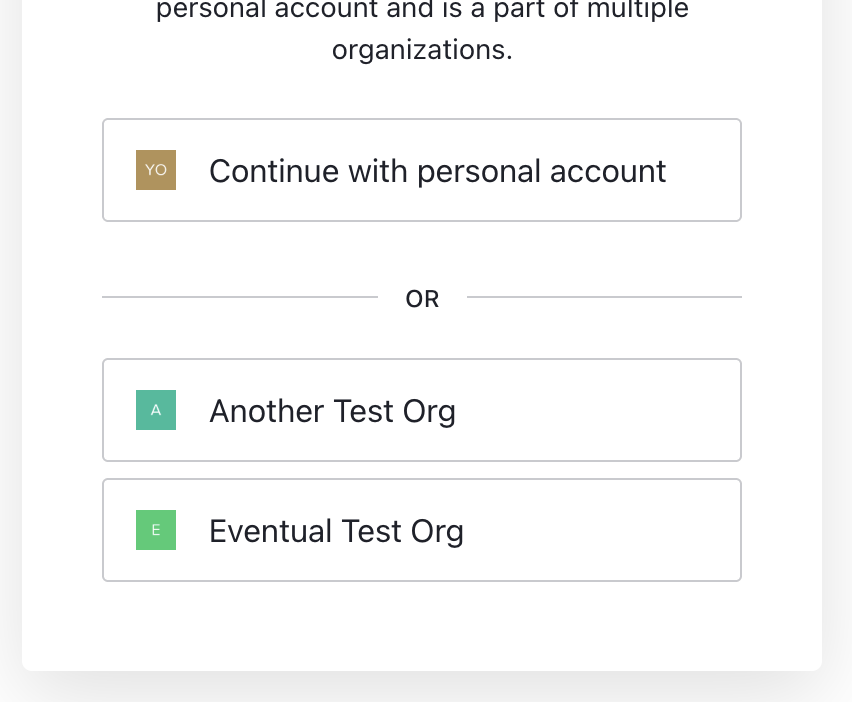Image resolution: width=852 pixels, height=702 pixels.
Task: Click the letter E inside green square
Action: coord(156,530)
